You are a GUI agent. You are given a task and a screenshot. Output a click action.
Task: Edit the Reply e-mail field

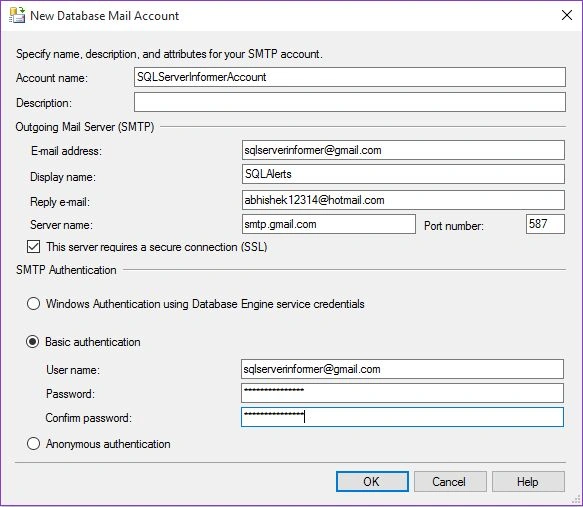pos(403,200)
